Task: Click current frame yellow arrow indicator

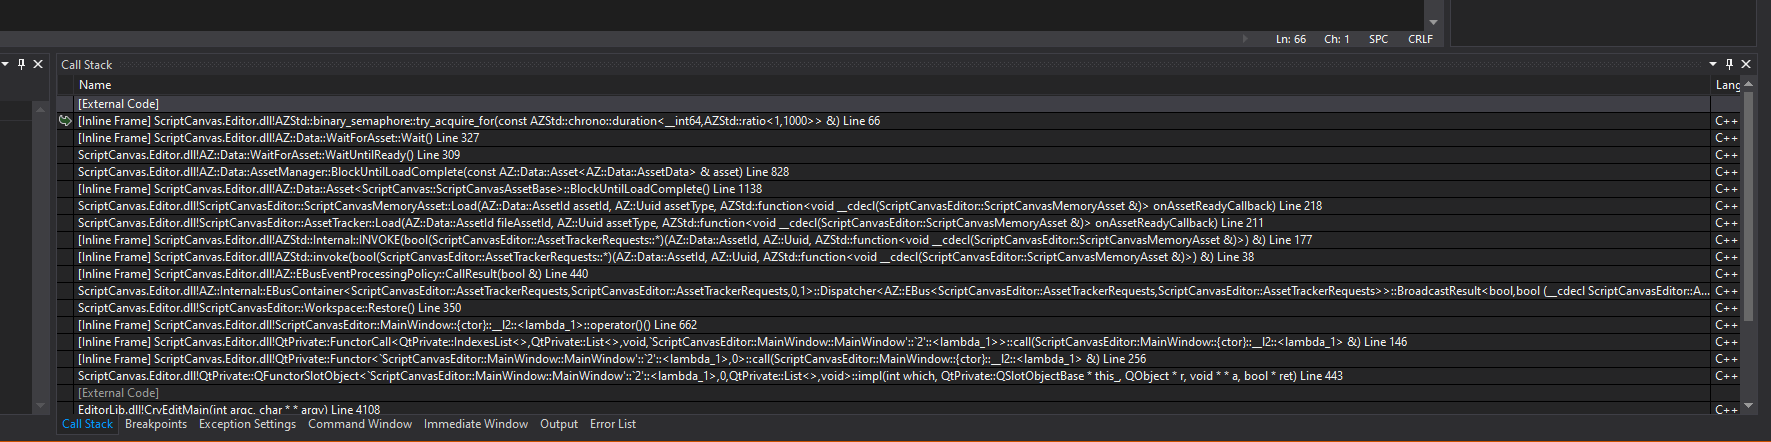Action: [x=66, y=121]
